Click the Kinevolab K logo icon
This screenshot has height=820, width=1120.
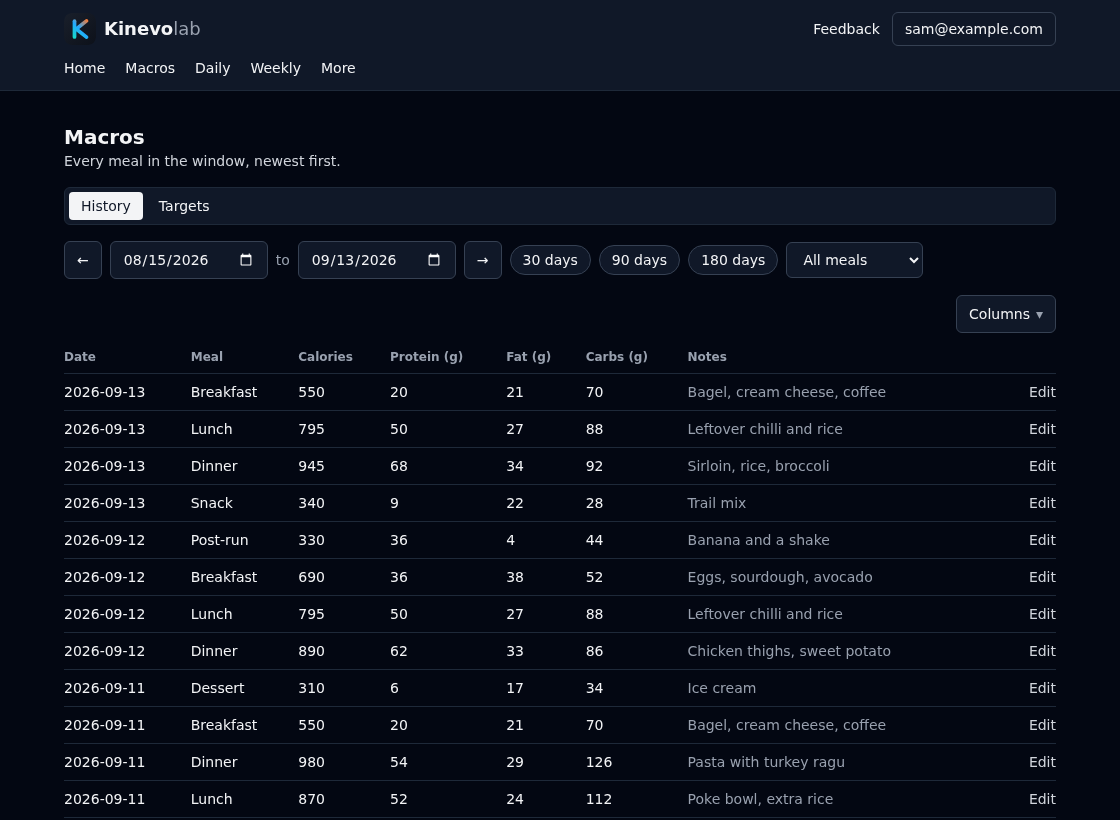click(80, 29)
